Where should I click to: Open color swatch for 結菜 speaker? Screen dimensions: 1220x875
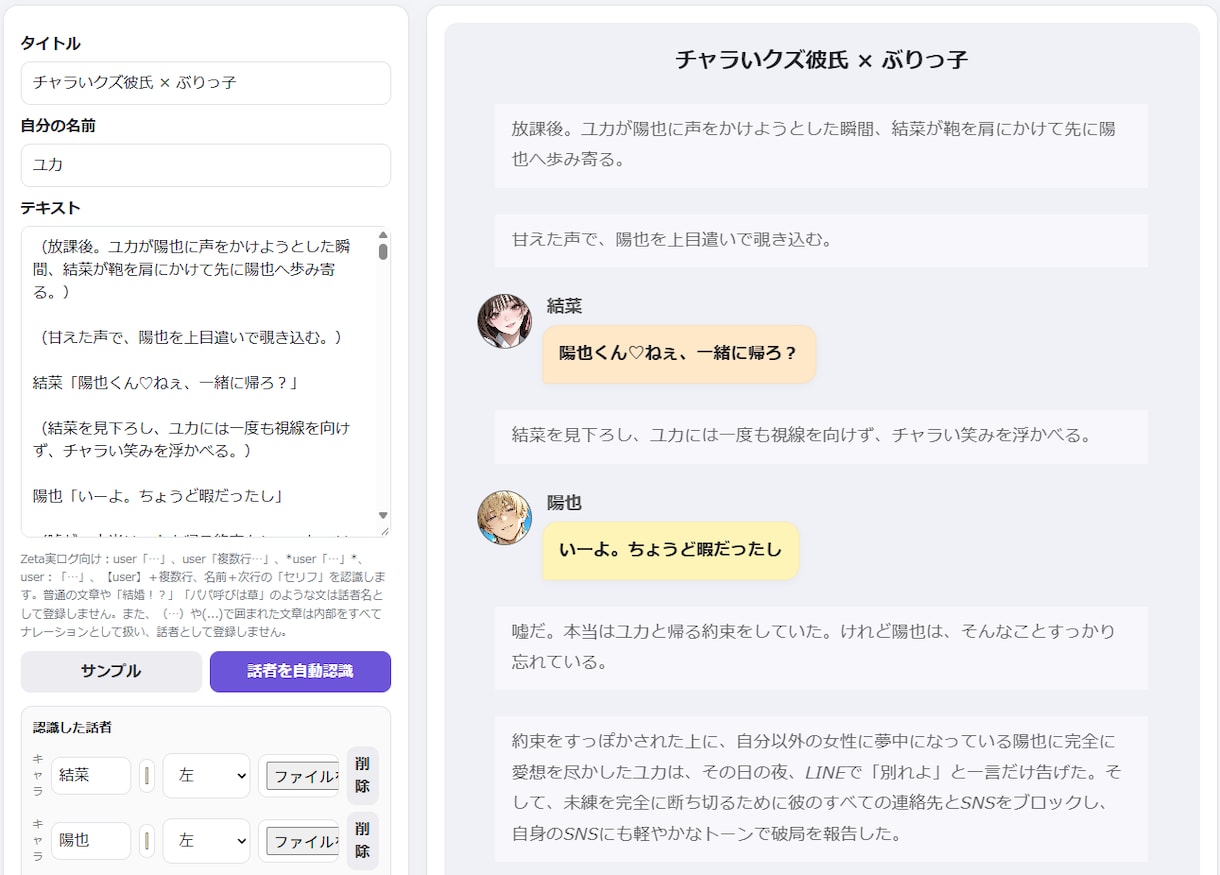pos(147,775)
